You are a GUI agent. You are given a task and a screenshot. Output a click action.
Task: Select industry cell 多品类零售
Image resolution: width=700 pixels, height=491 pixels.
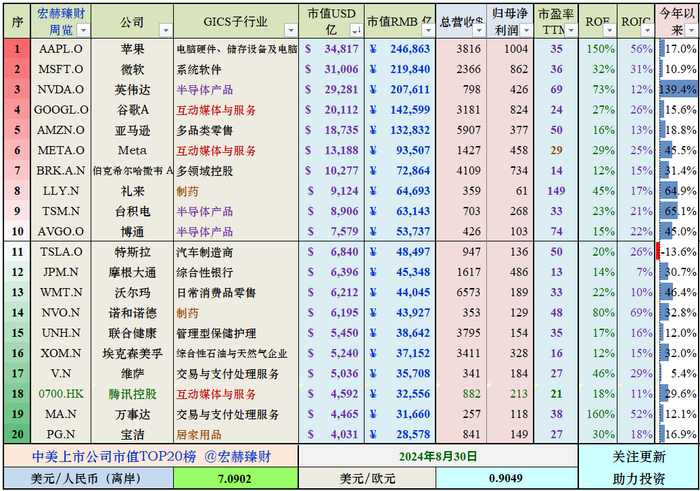pos(236,130)
